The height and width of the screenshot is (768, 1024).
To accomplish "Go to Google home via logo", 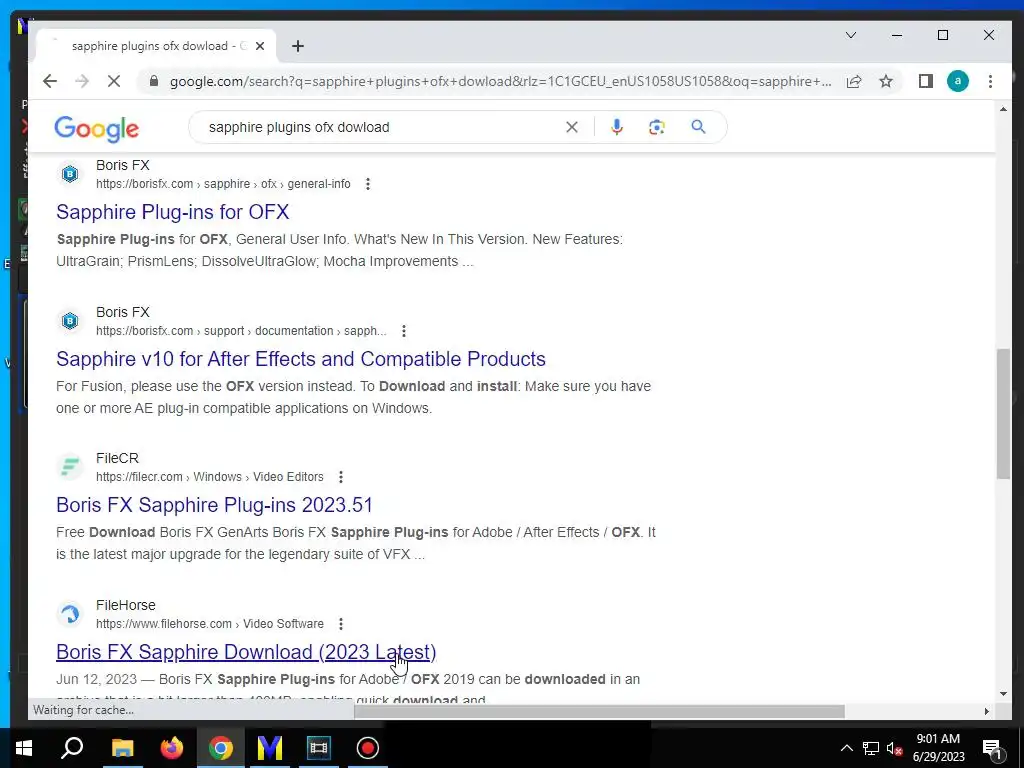I will coord(97,129).
